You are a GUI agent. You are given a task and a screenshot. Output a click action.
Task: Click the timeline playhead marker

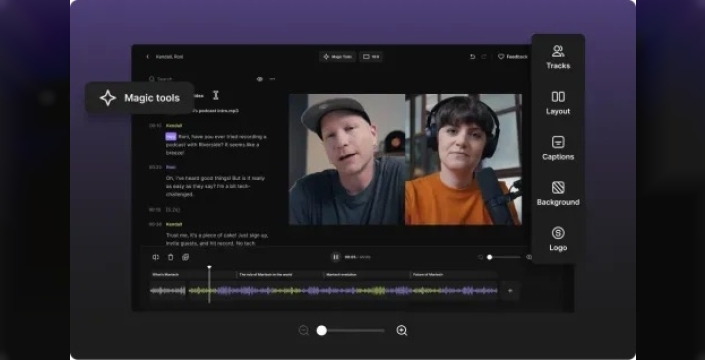[x=209, y=267]
